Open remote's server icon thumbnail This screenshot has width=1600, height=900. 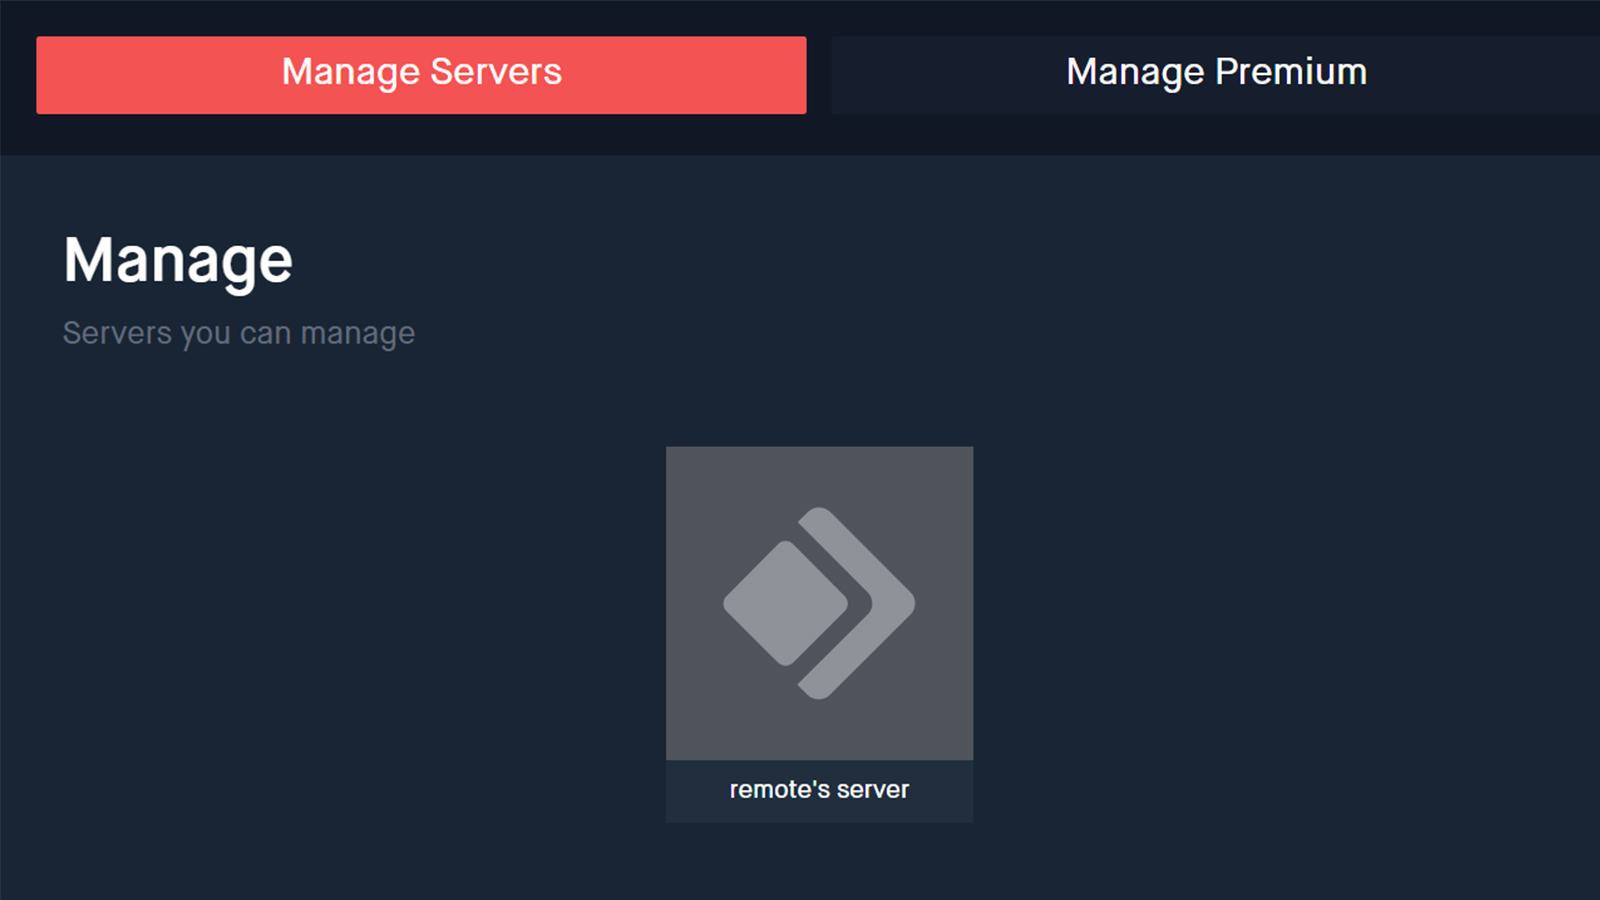pyautogui.click(x=819, y=603)
